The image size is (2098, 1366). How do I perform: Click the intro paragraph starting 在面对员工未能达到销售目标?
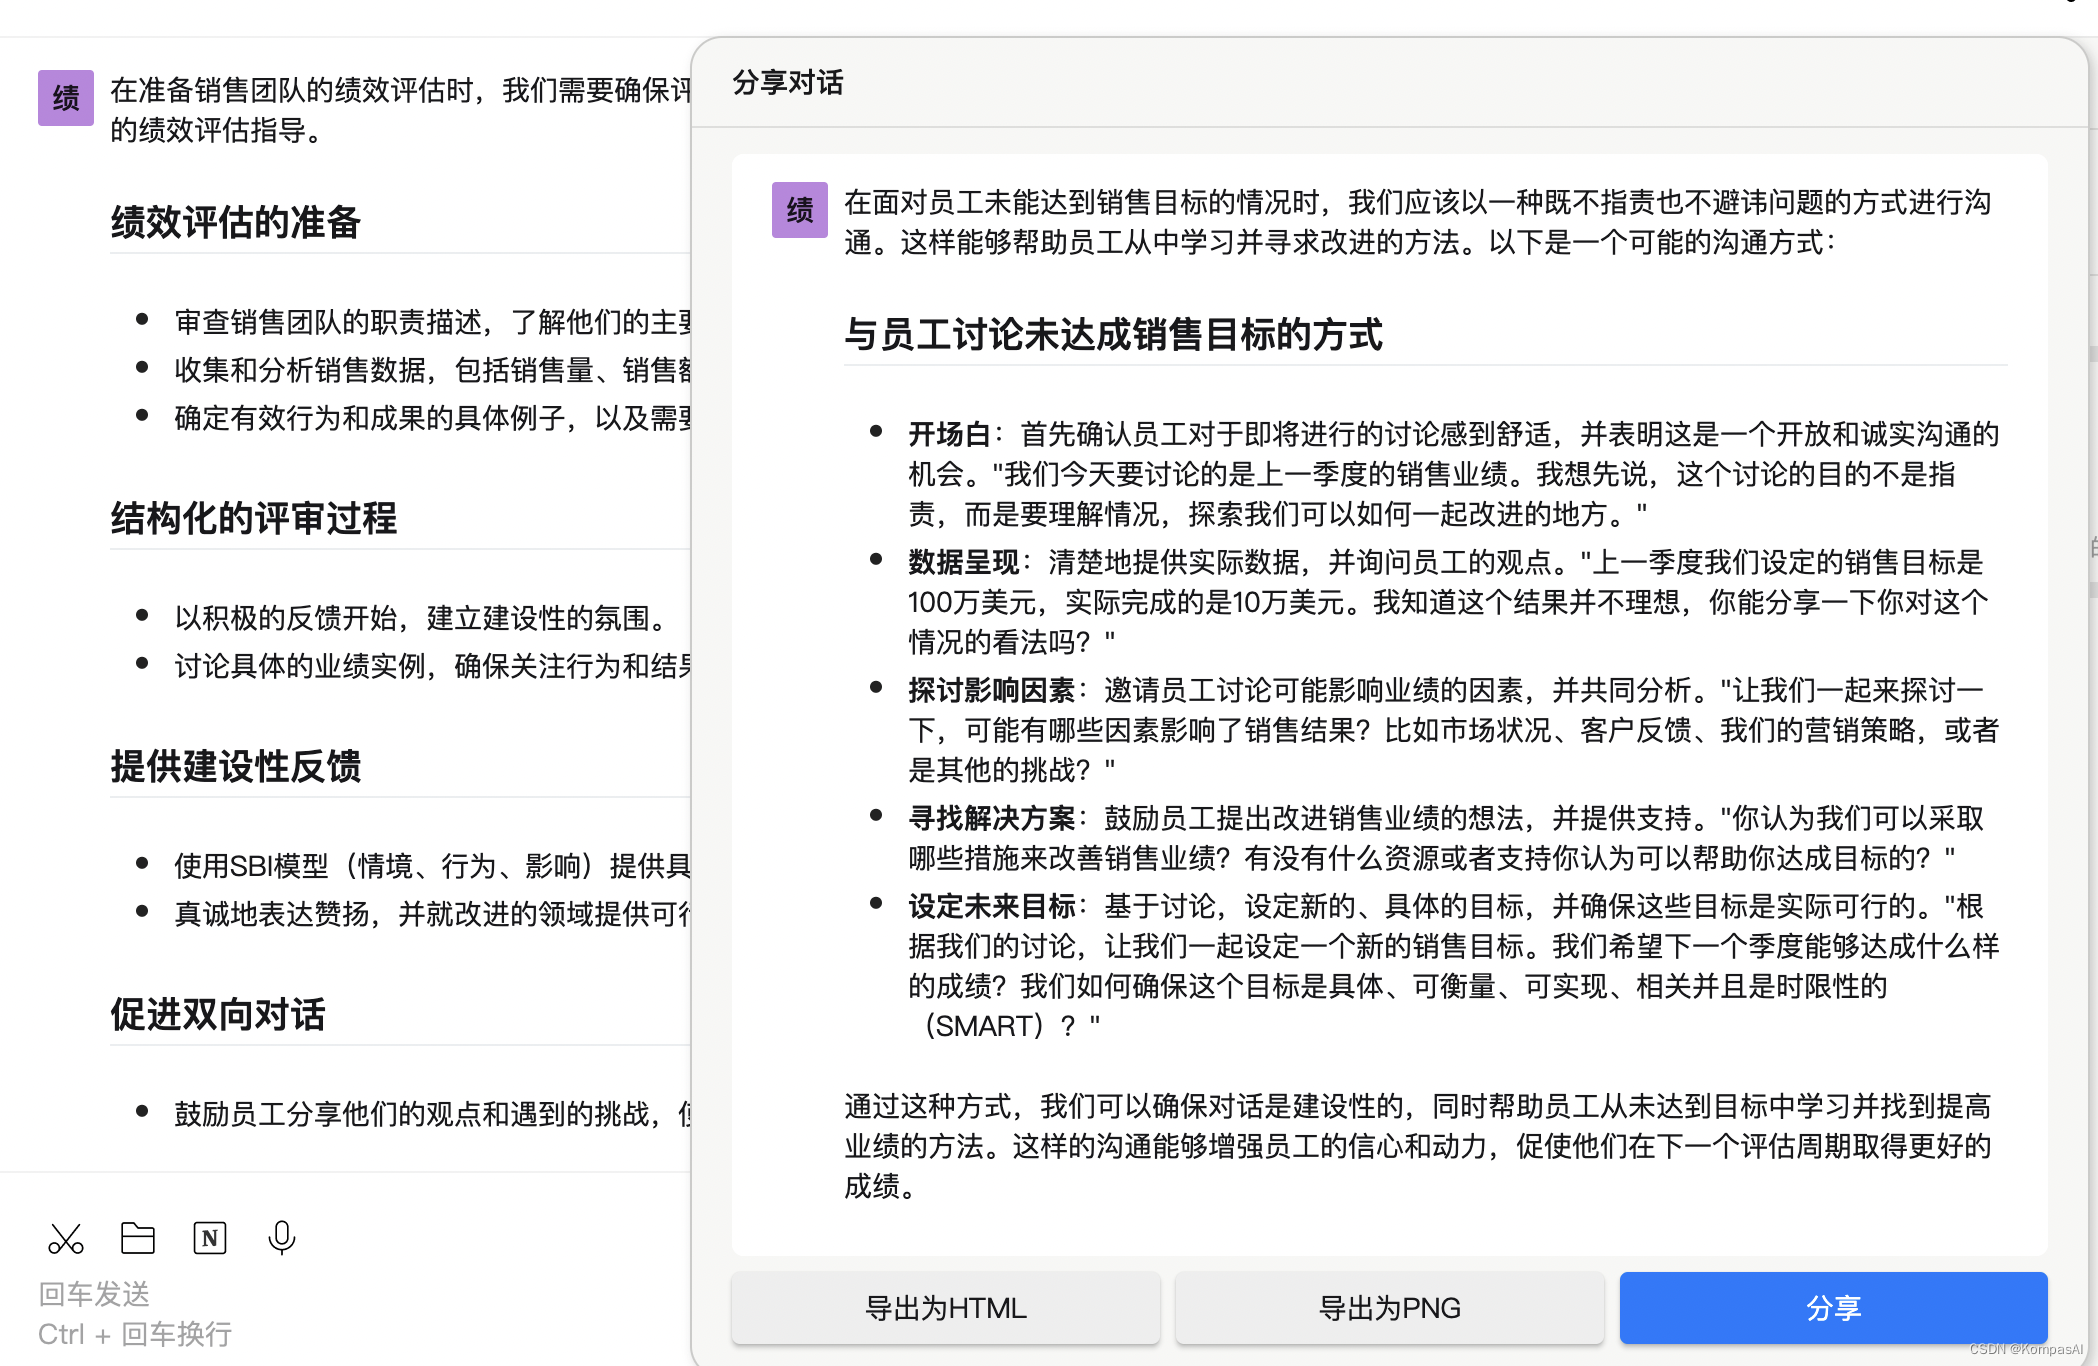pyautogui.click(x=1418, y=222)
